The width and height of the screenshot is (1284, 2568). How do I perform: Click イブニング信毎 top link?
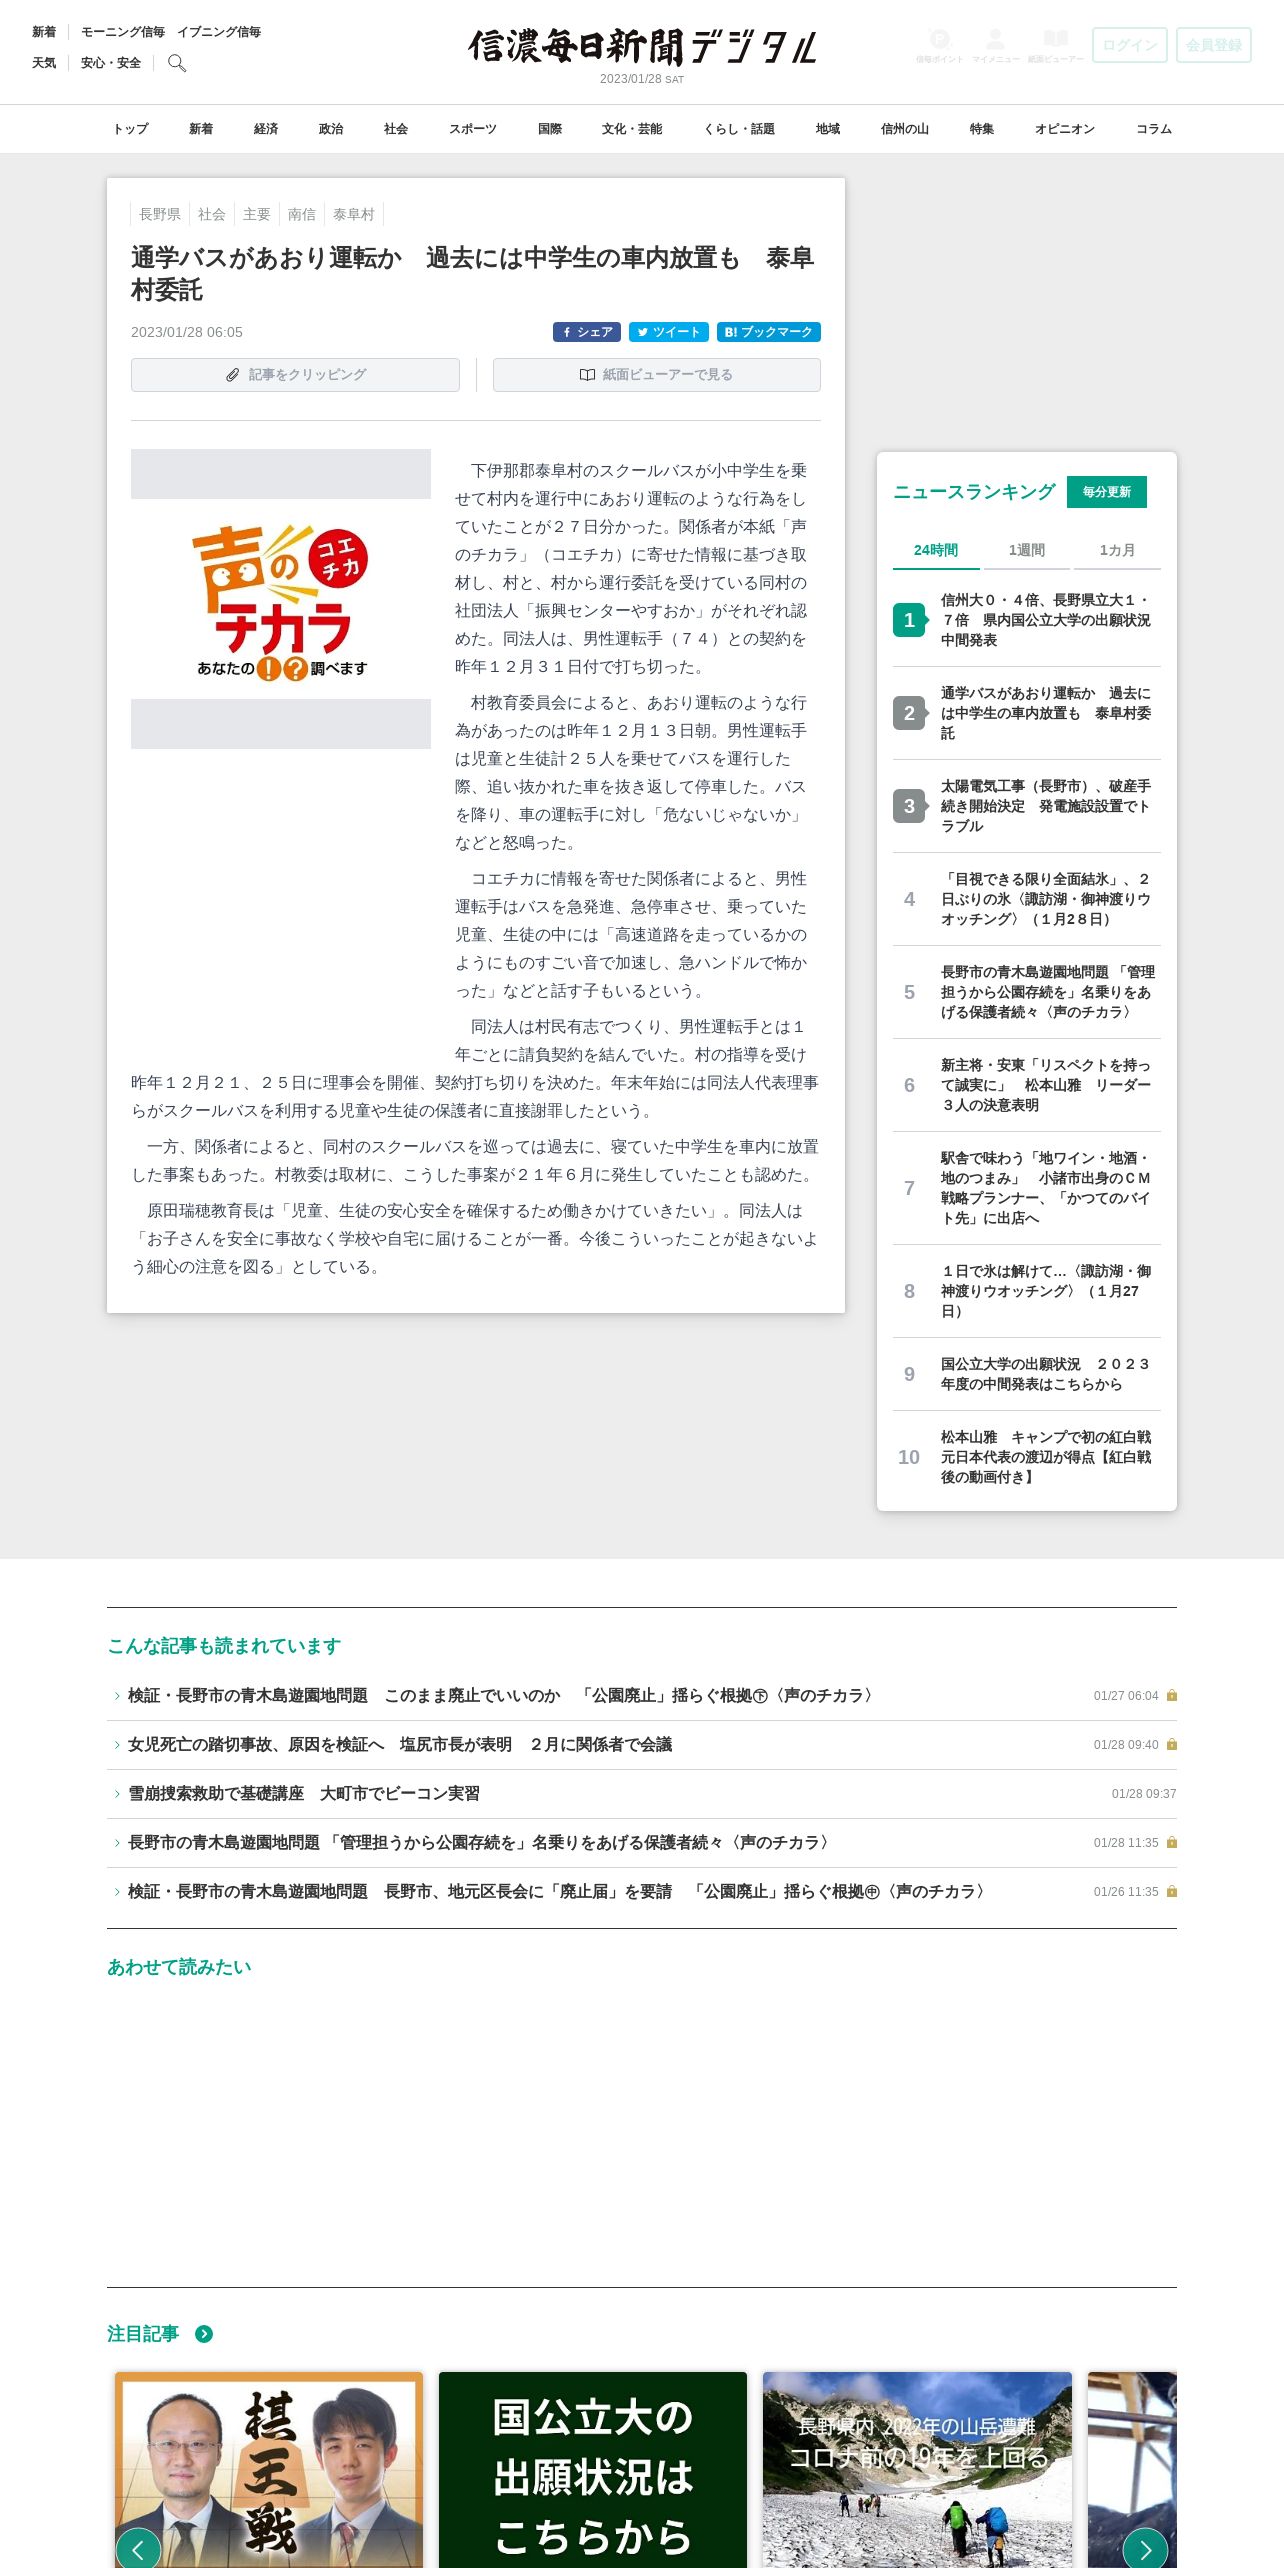point(219,32)
